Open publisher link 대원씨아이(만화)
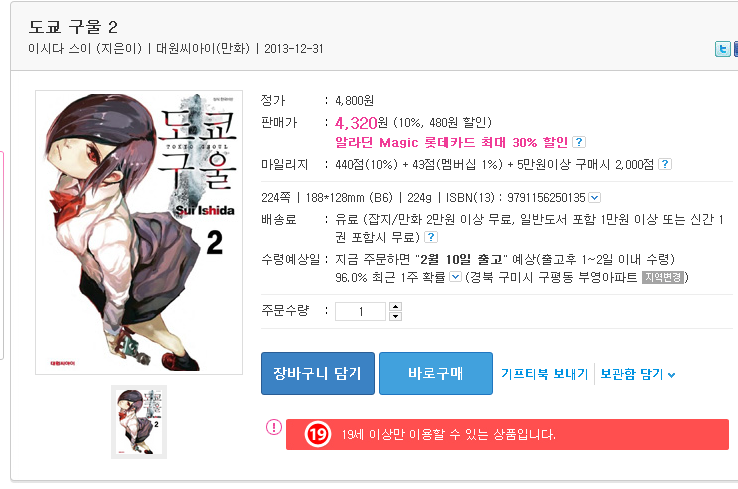Image resolution: width=738 pixels, height=489 pixels. (203, 48)
